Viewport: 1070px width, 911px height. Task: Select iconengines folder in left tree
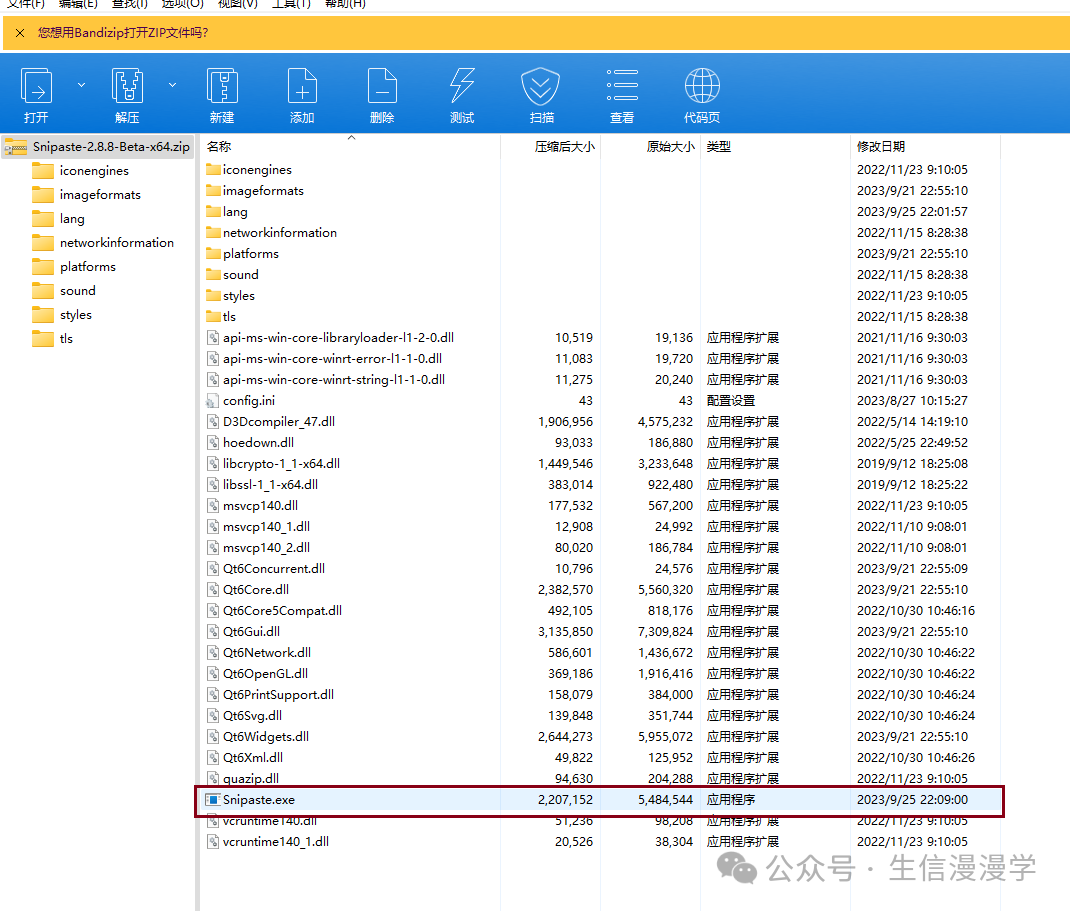(x=94, y=171)
